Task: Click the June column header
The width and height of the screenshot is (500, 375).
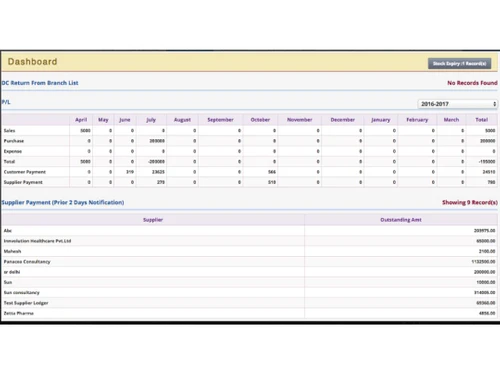Action: 125,120
